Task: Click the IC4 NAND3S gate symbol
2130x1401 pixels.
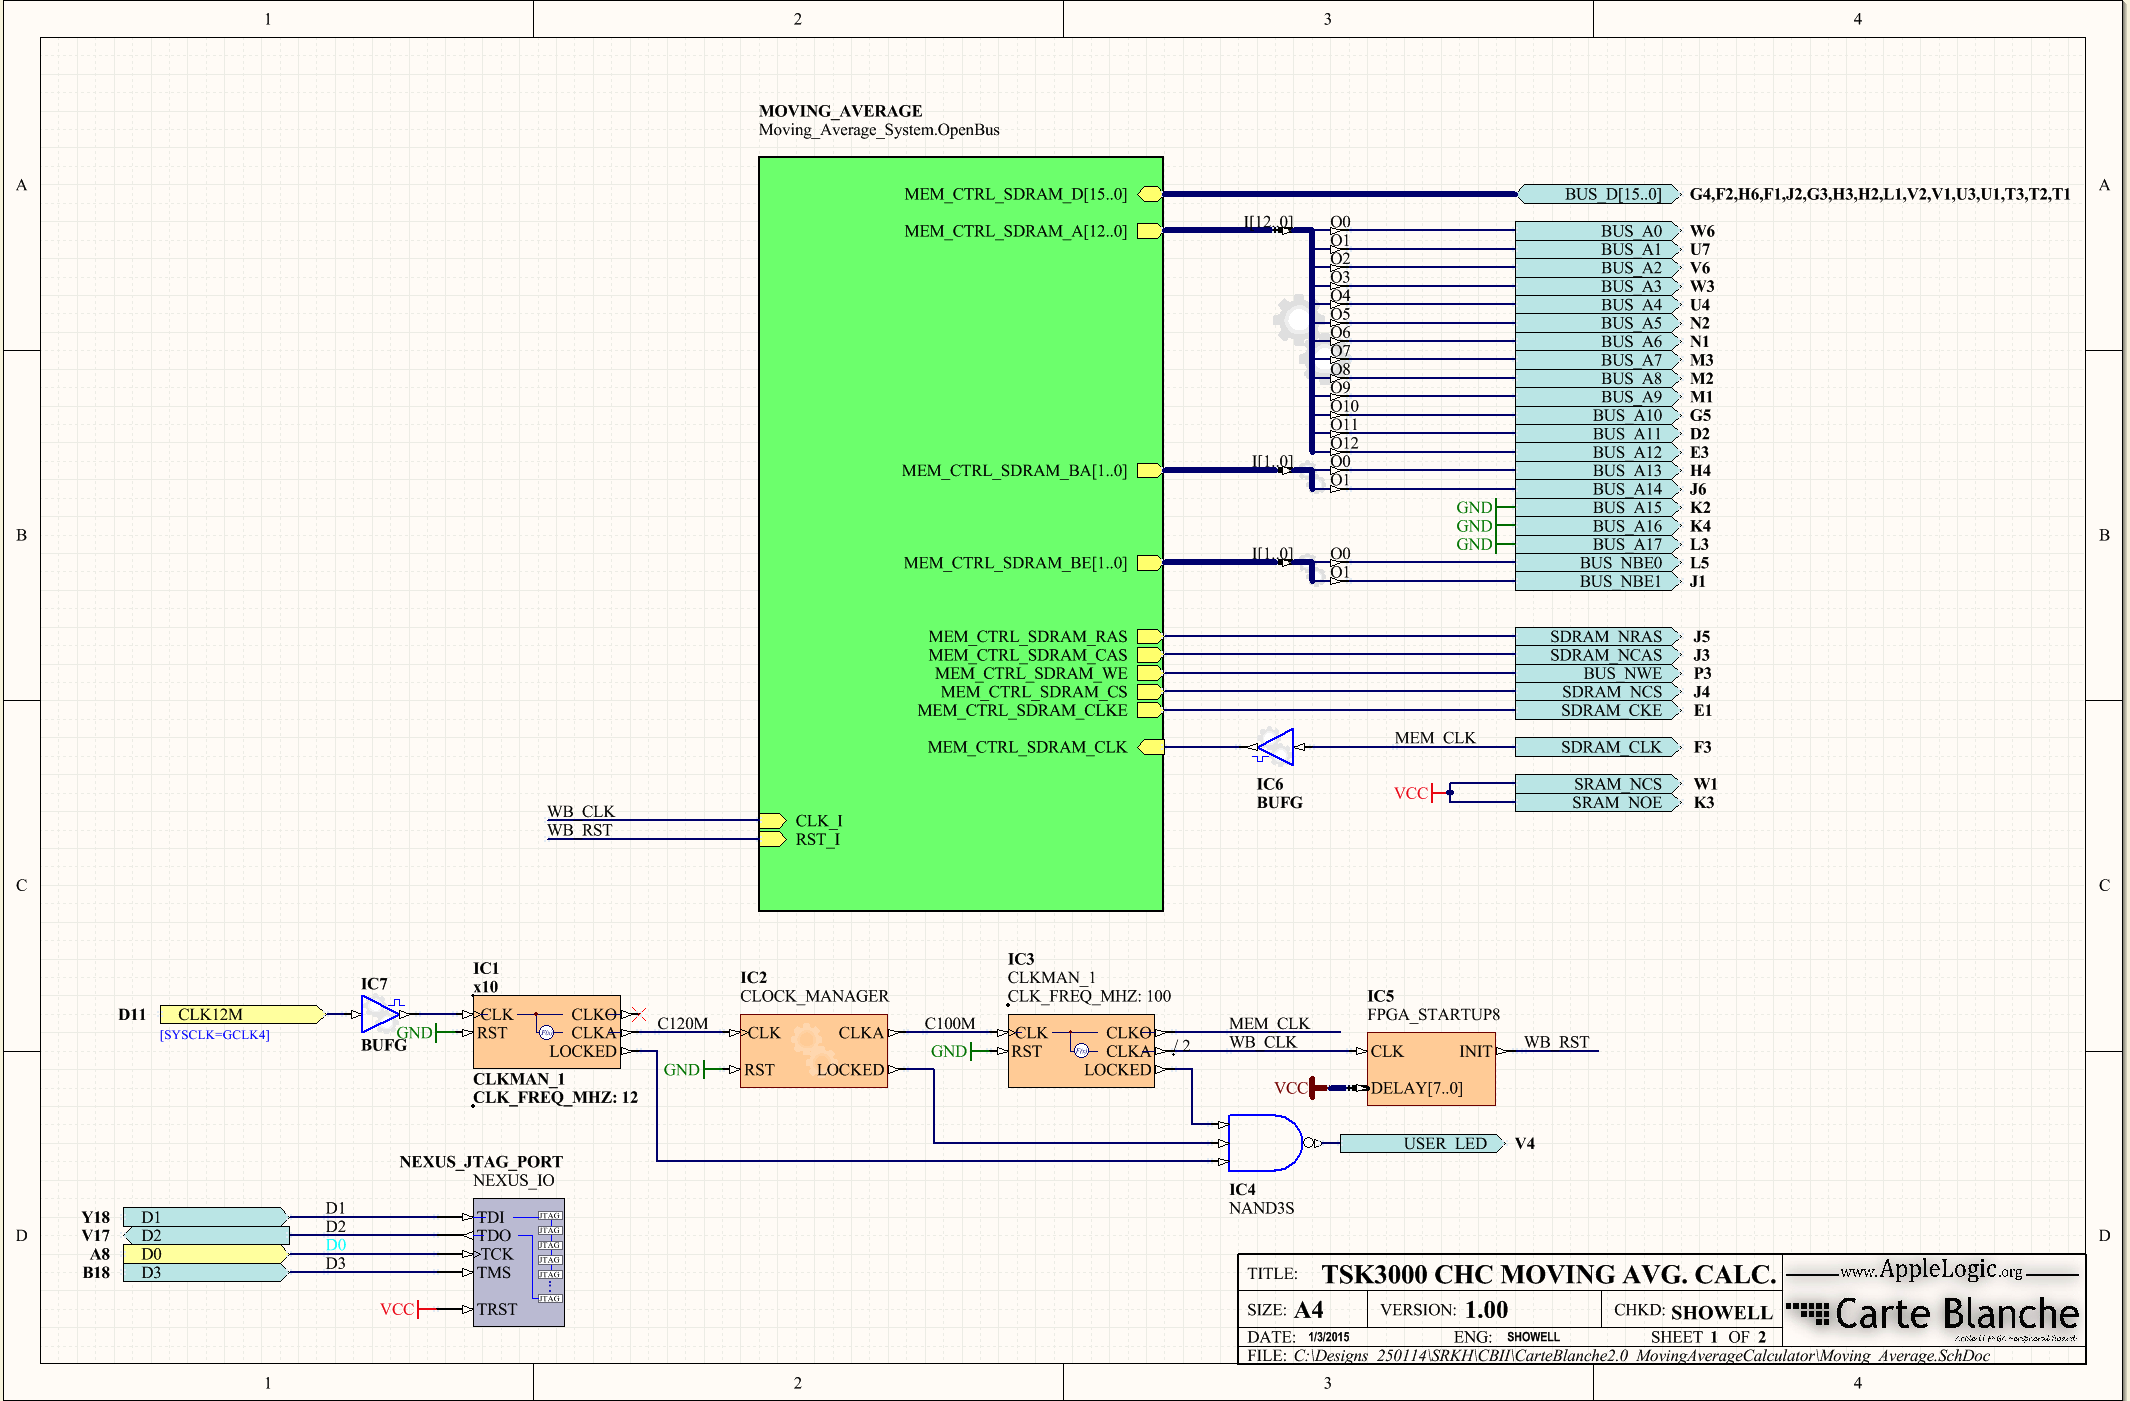Action: 1266,1142
